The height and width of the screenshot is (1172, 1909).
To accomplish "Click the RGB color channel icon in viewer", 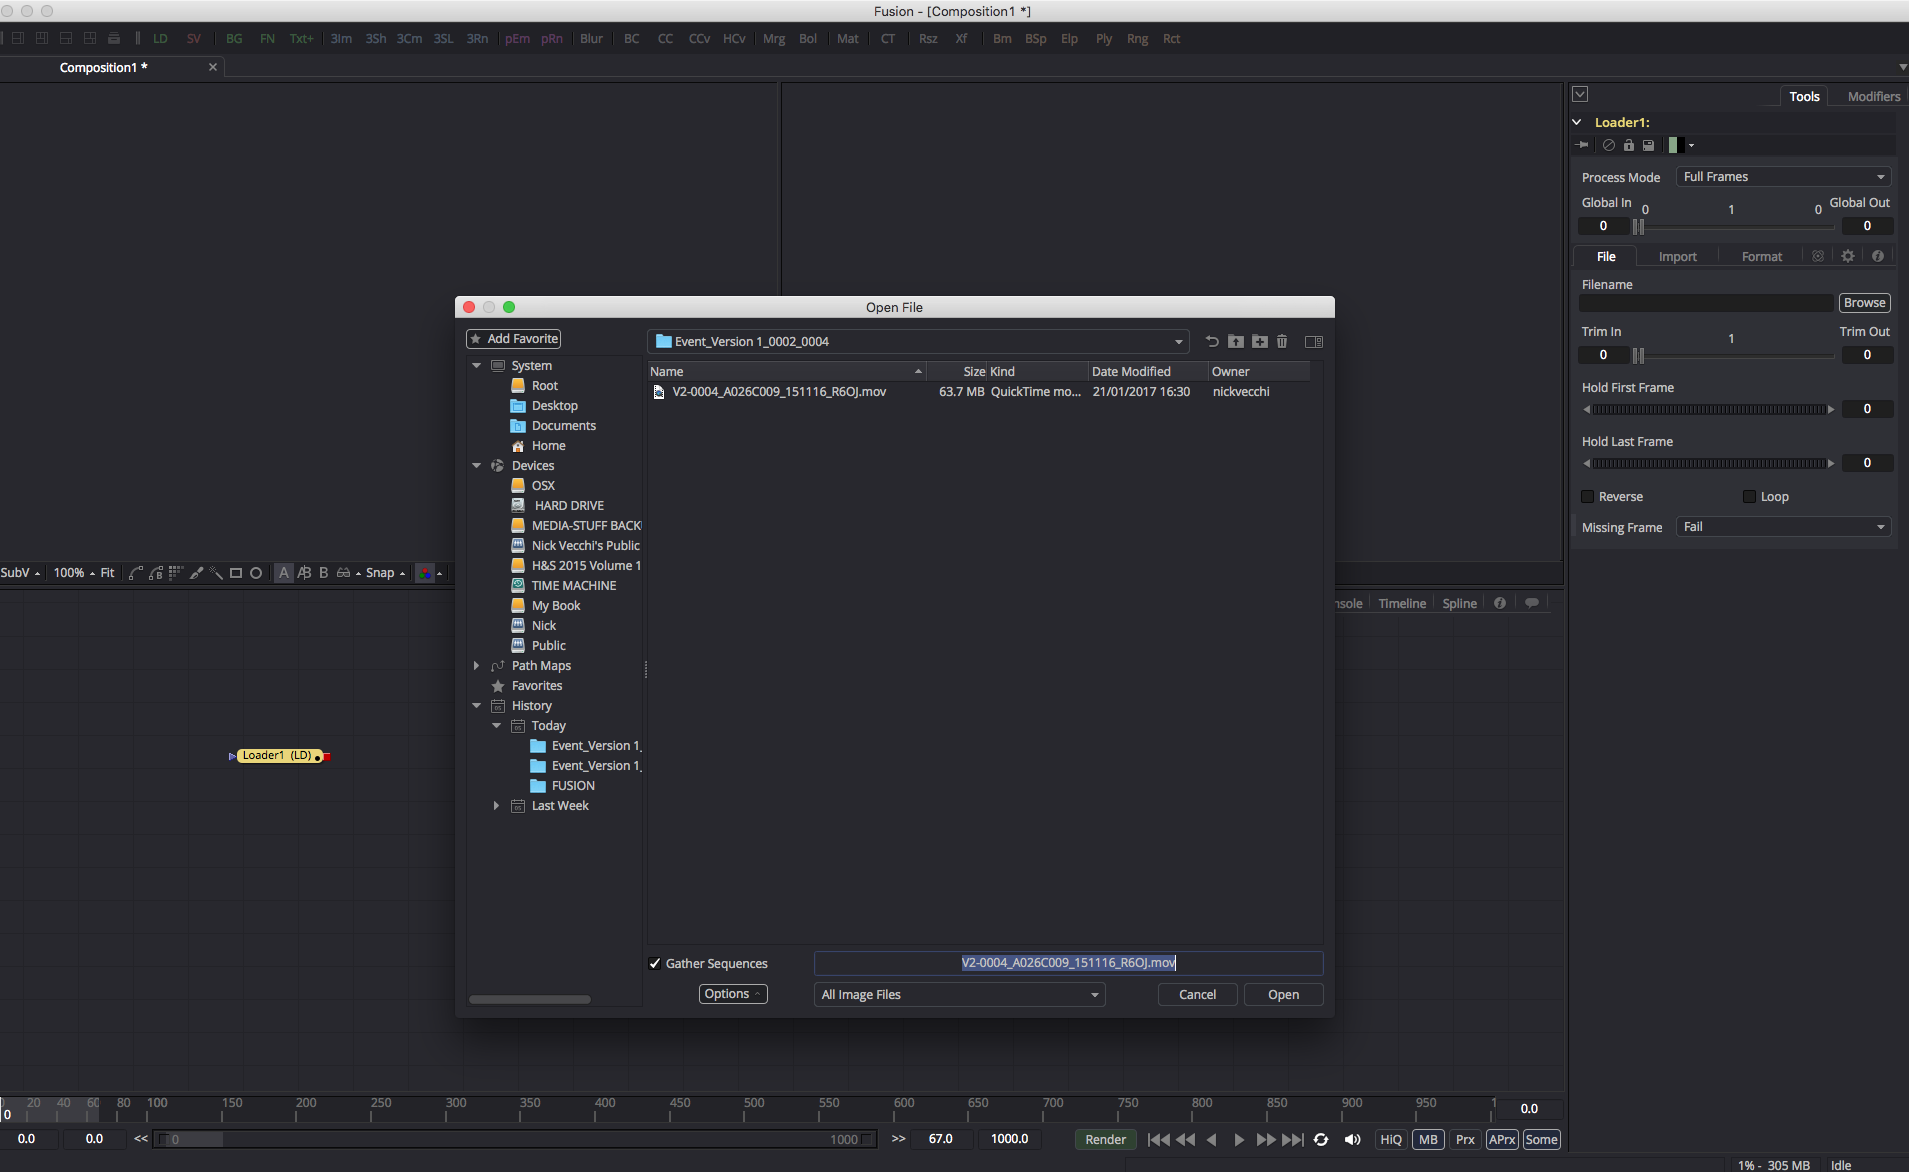I will pos(425,573).
